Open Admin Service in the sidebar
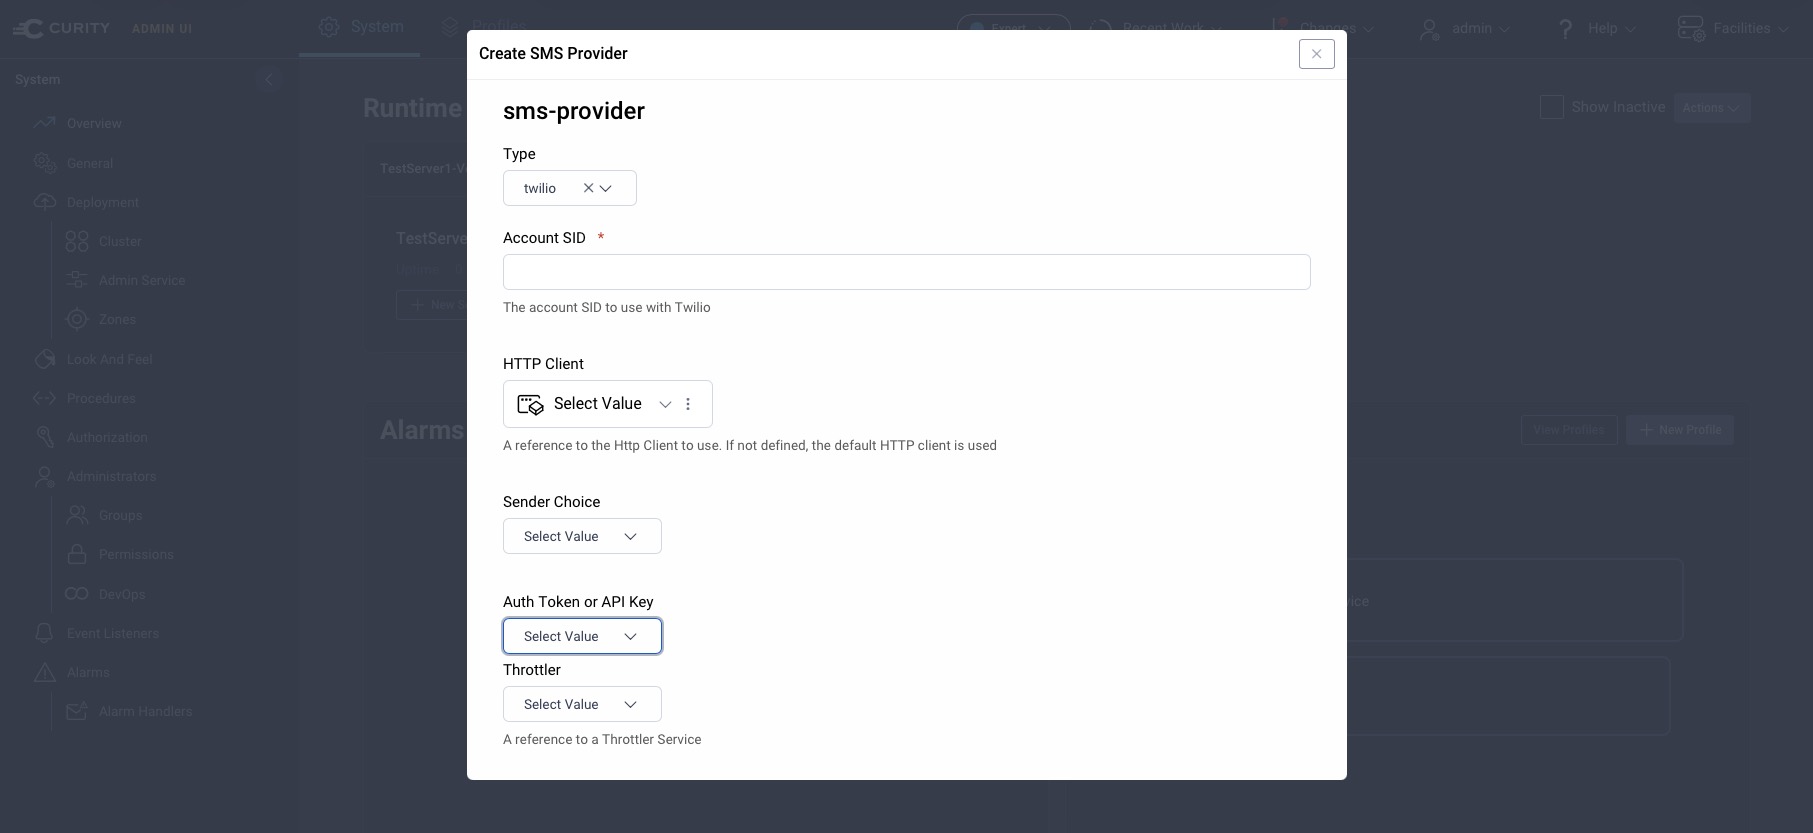 coord(142,280)
